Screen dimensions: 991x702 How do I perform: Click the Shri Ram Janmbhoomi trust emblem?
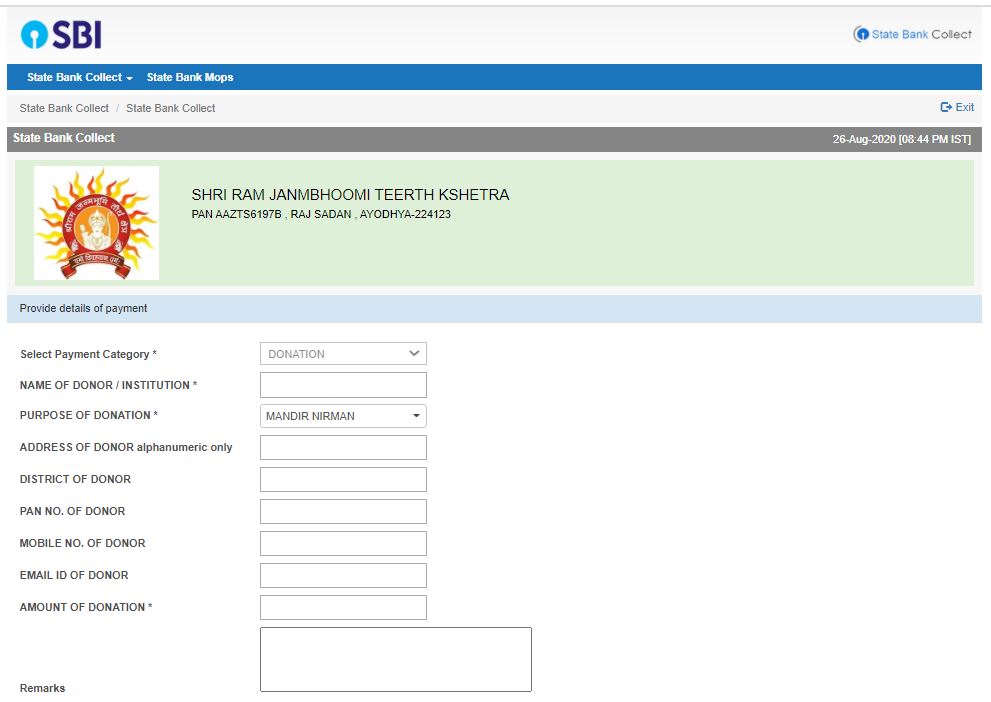pyautogui.click(x=96, y=223)
